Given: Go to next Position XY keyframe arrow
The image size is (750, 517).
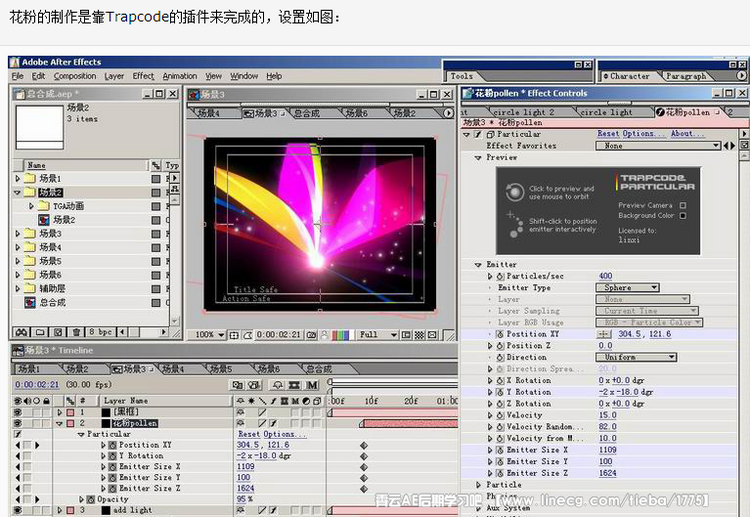Looking at the screenshot, I should pos(37,445).
